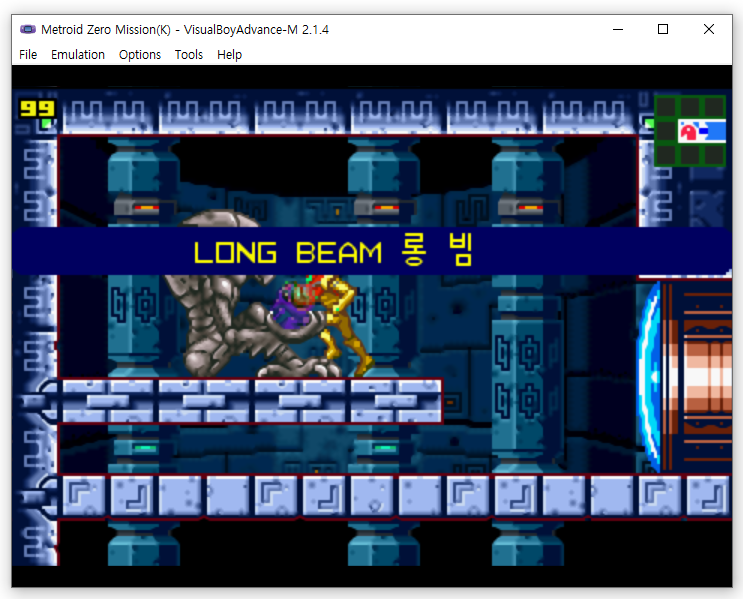
Task: Click the window title text Metroid Zero Mission(K)
Action: coord(106,29)
